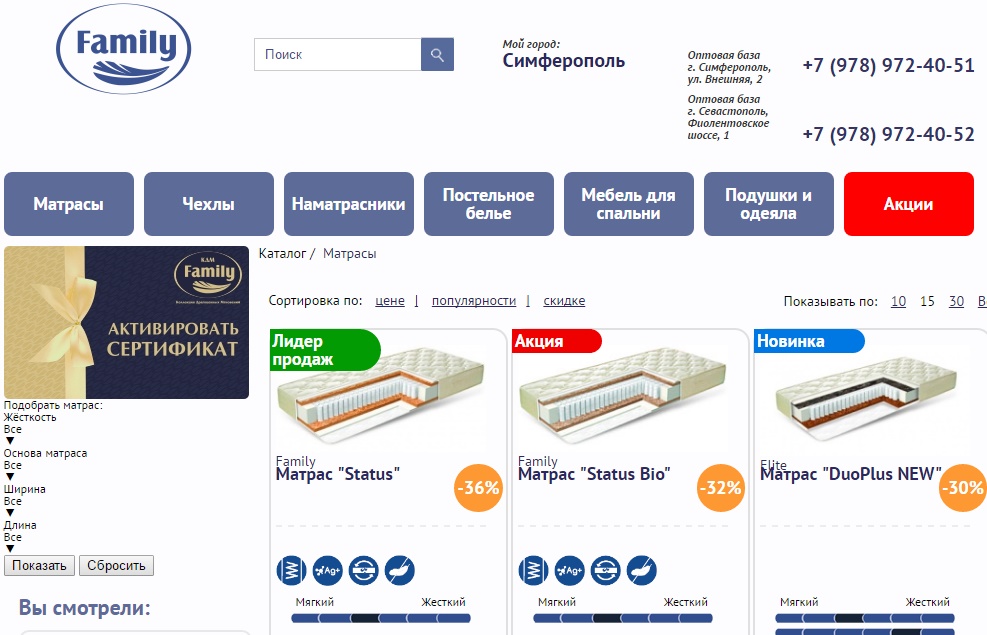Expand the Основа матраса filter arrow
The width and height of the screenshot is (987, 635).
point(9,477)
